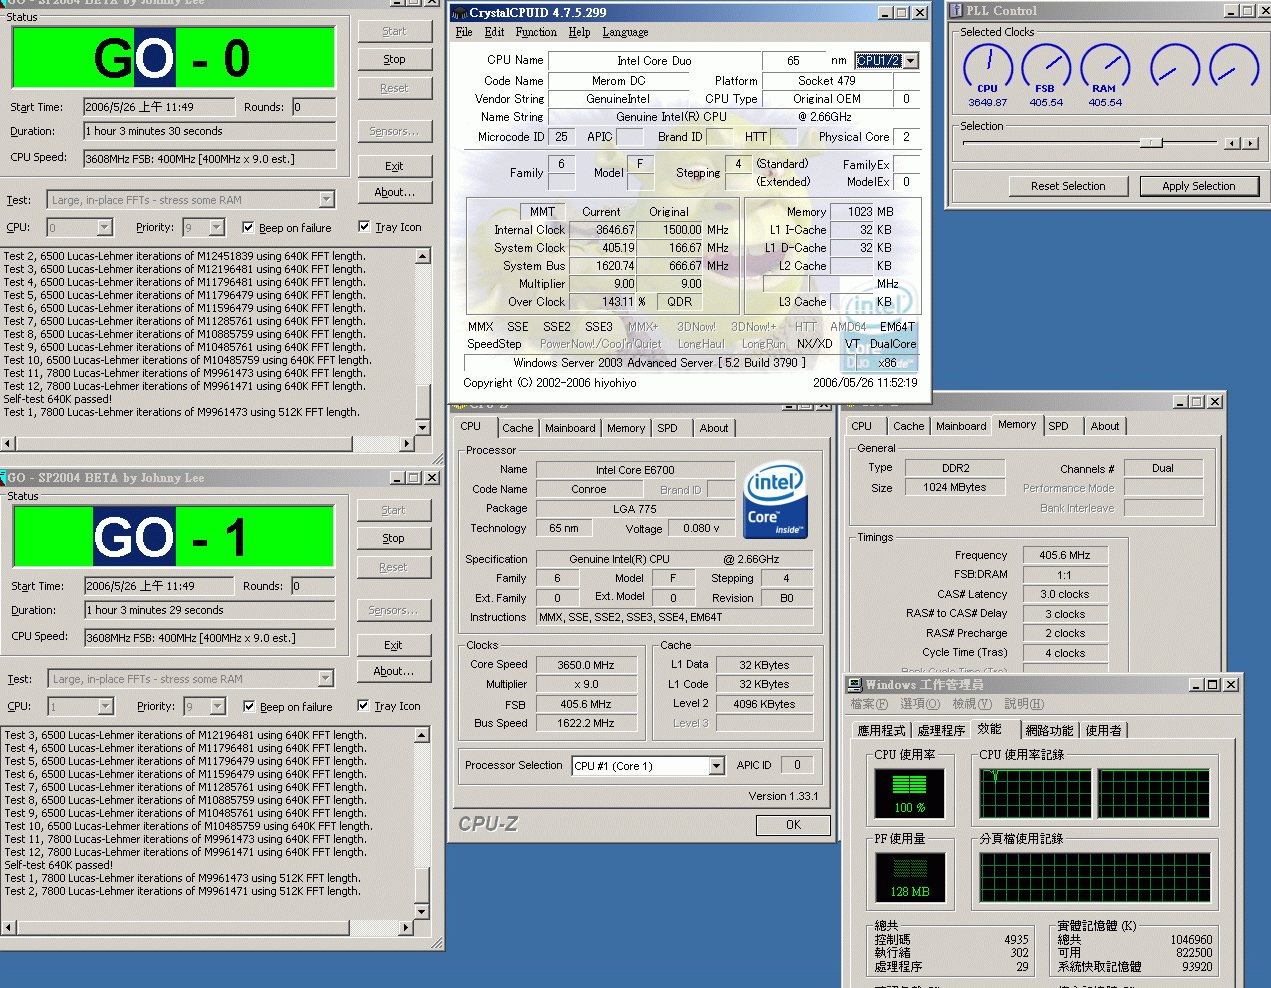The image size is (1271, 988).
Task: Click scroll-down arrow in lower SP2004 log
Action: pyautogui.click(x=422, y=912)
